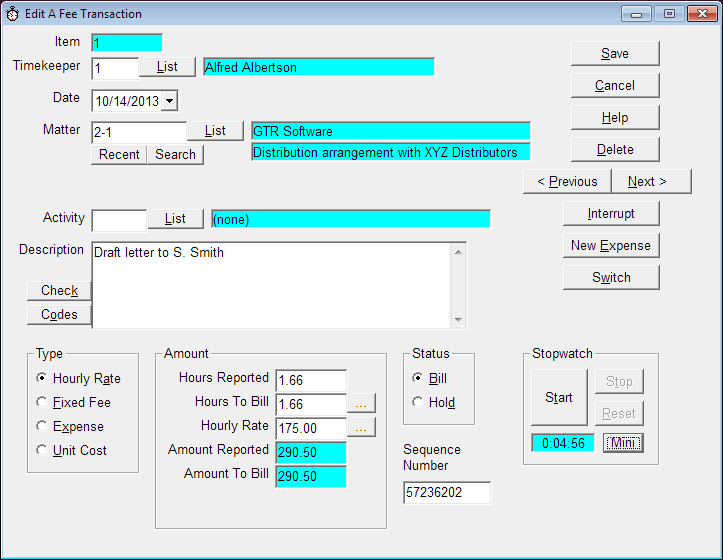Viewport: 723px width, 560px height.
Task: Open the Matter List
Action: coord(215,131)
